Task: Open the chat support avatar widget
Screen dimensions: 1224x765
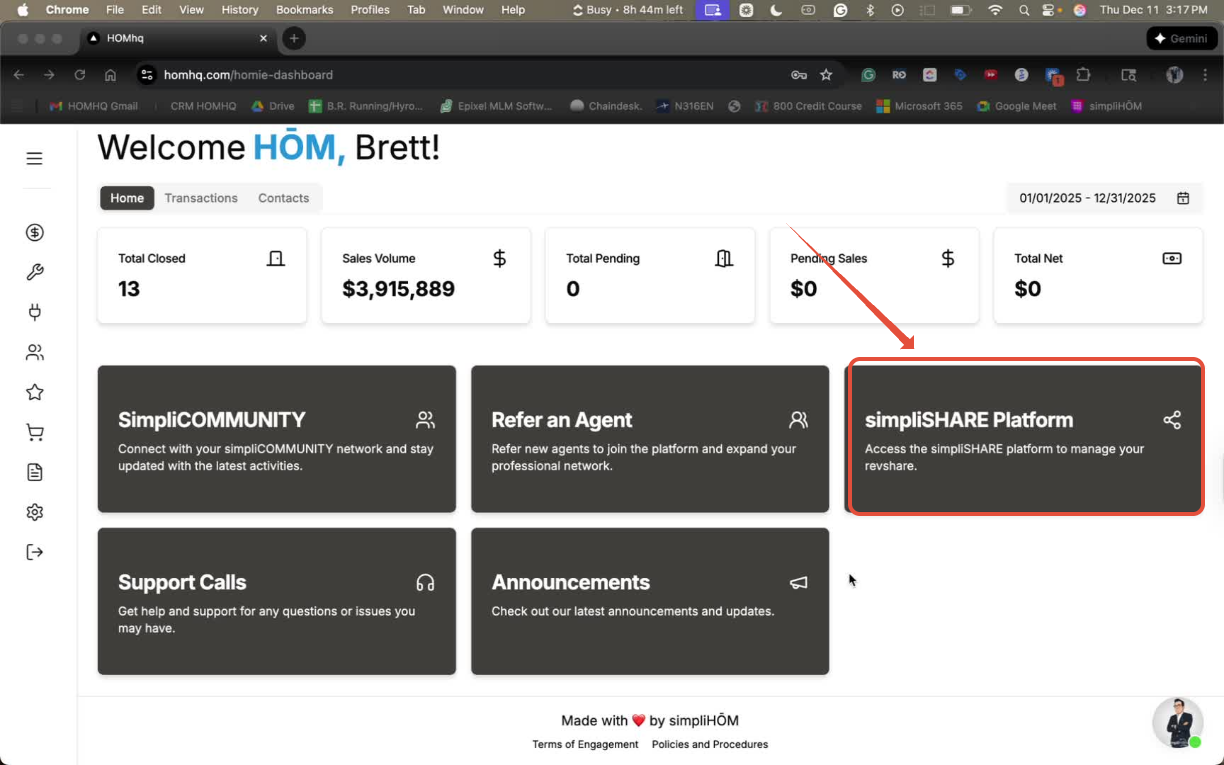Action: (1178, 722)
